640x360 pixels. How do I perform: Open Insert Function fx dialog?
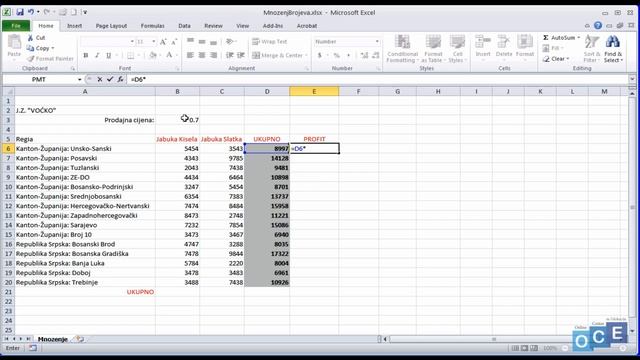[x=120, y=79]
